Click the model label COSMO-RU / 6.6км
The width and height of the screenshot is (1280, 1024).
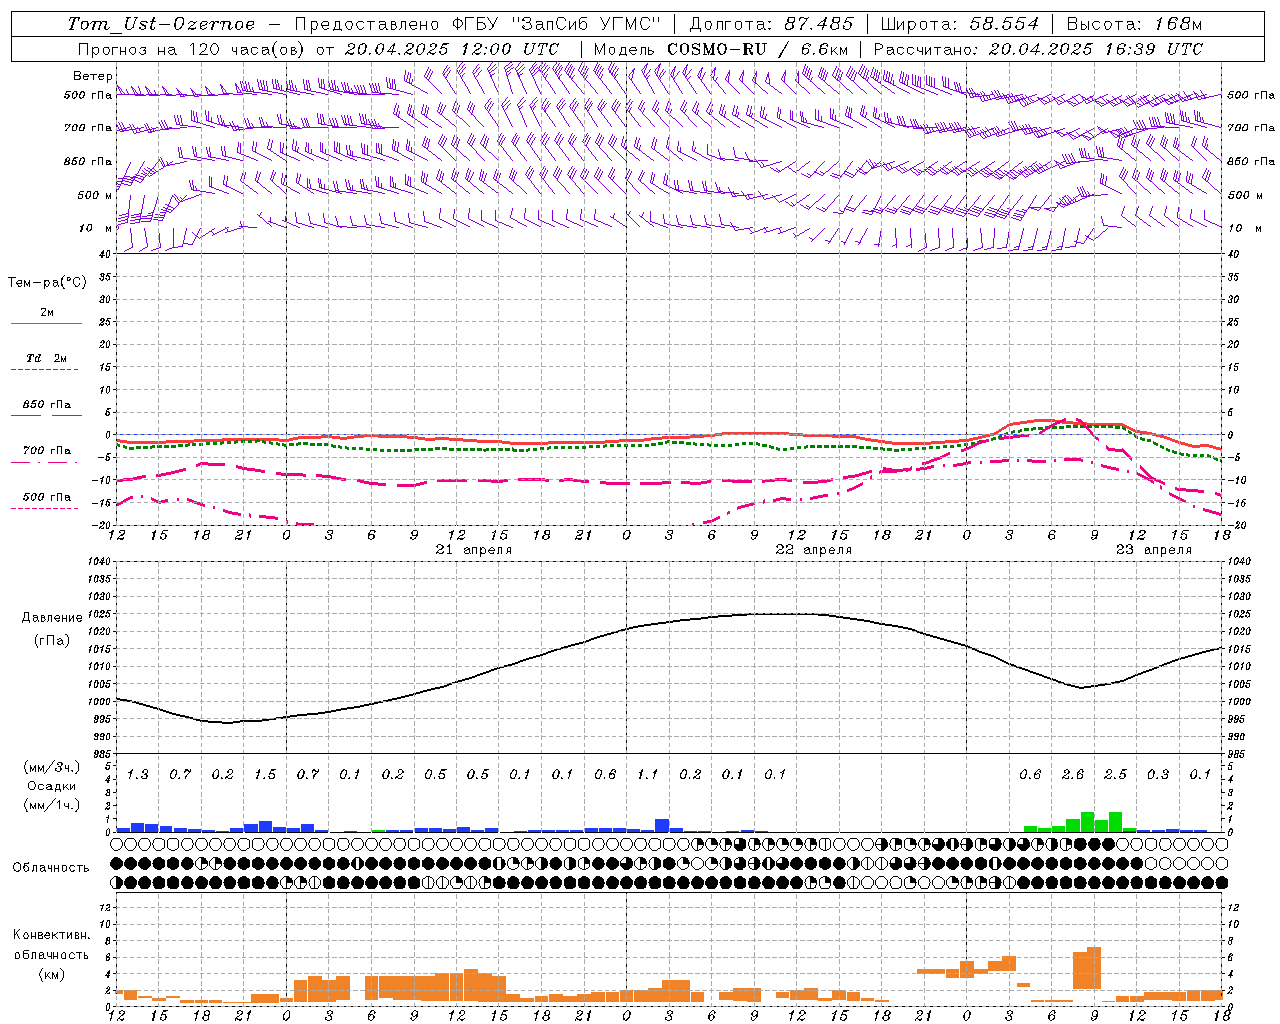pyautogui.click(x=758, y=49)
